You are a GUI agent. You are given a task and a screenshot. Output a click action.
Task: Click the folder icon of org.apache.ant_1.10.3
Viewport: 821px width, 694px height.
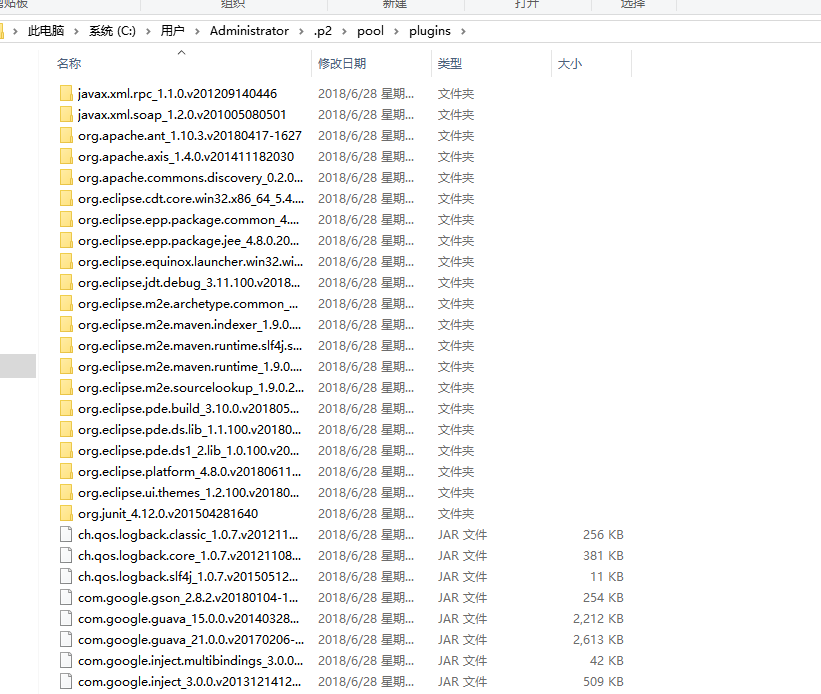point(66,136)
